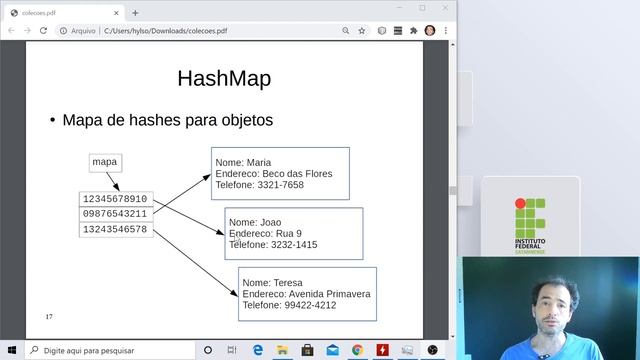Screen dimensions: 640x360
Task: Close the colecoes.pdf tab
Action: pyautogui.click(x=116, y=13)
